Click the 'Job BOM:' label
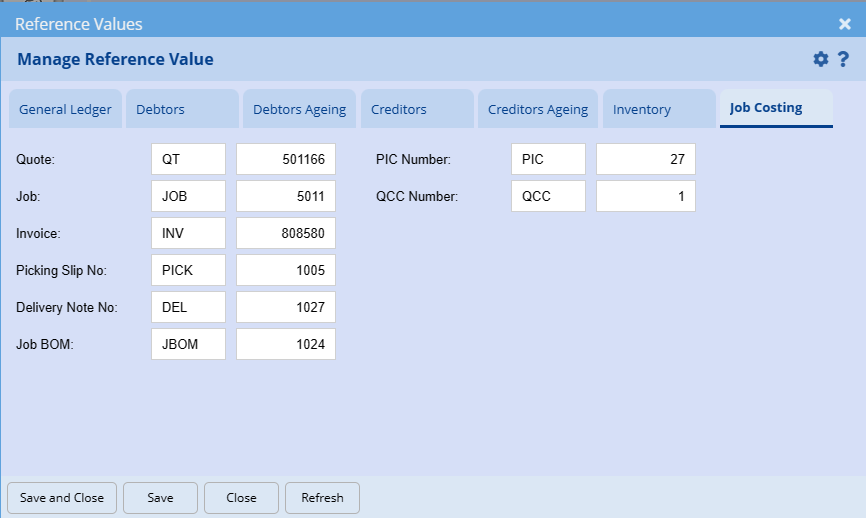 (45, 345)
